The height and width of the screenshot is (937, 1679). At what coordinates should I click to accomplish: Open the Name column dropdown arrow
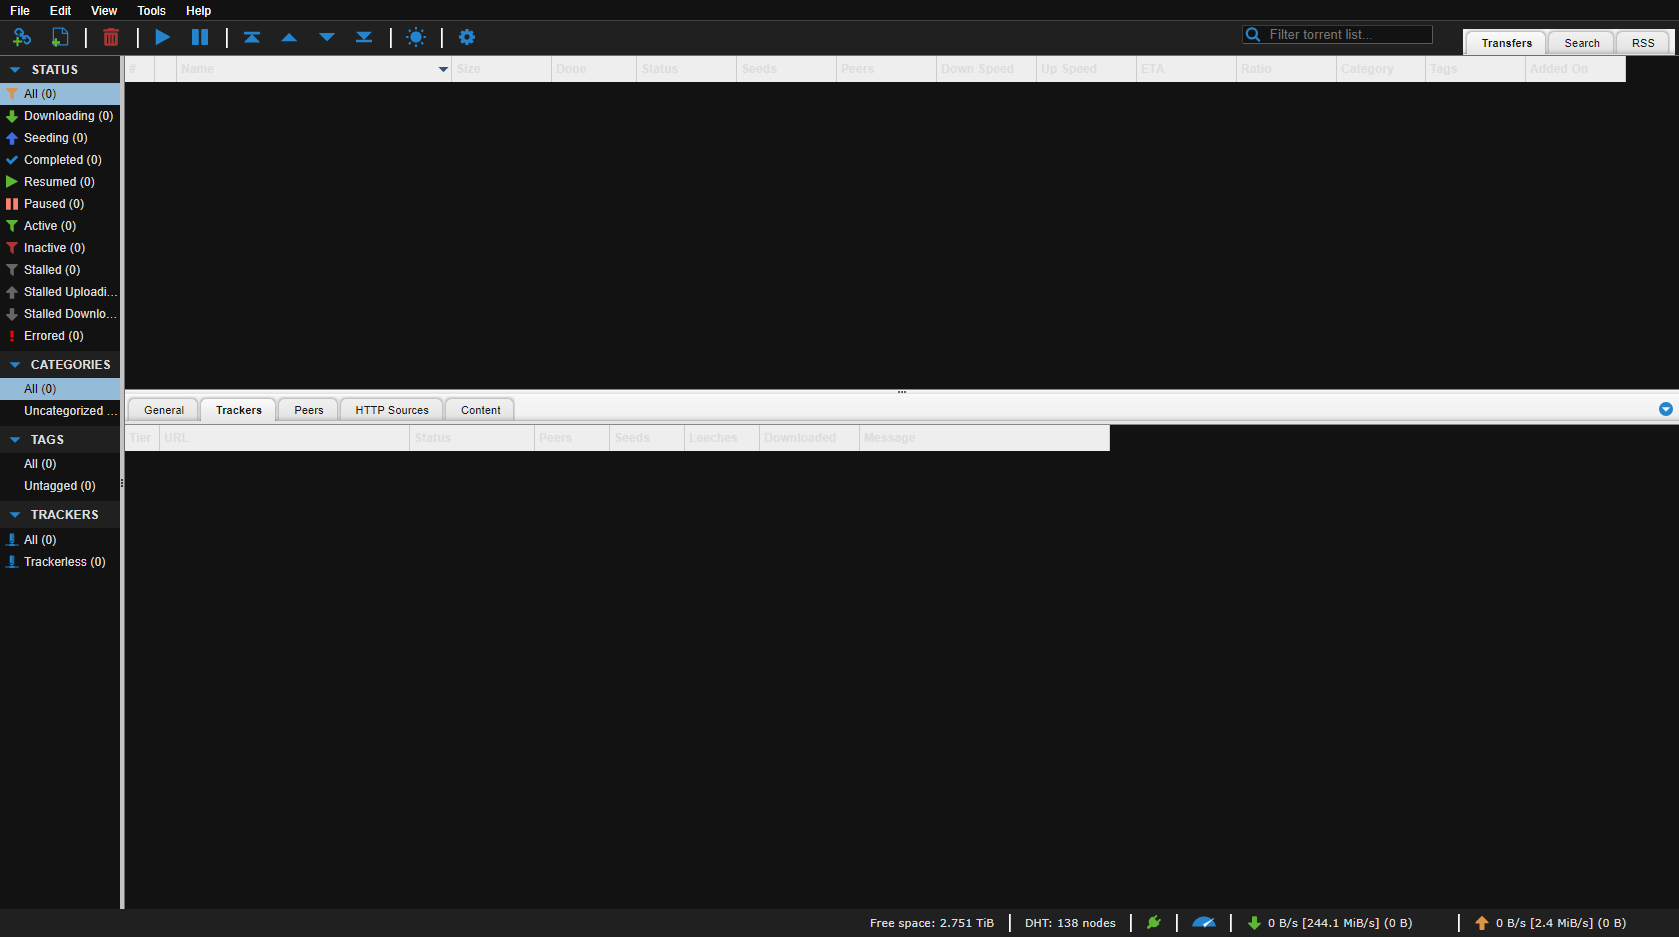pyautogui.click(x=443, y=69)
